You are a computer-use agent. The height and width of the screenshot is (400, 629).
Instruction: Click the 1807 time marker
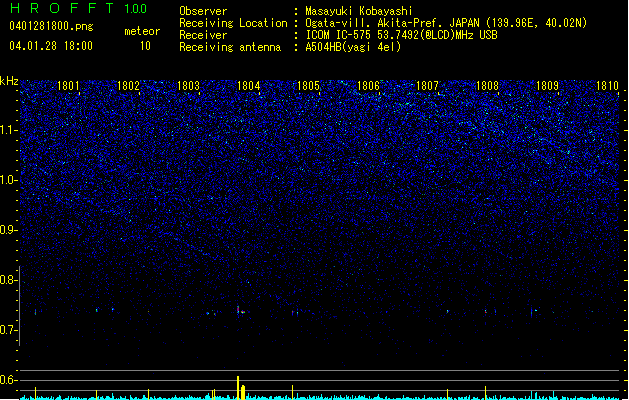(428, 86)
